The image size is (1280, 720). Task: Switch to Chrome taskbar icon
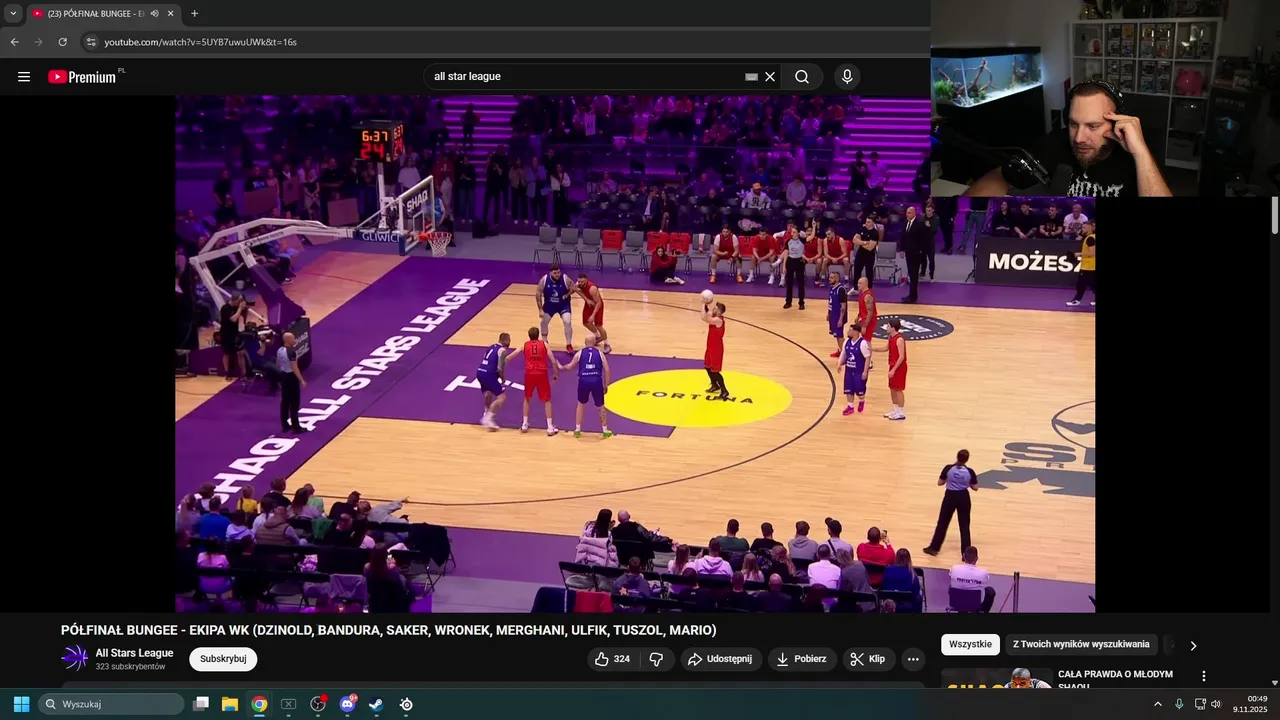259,704
